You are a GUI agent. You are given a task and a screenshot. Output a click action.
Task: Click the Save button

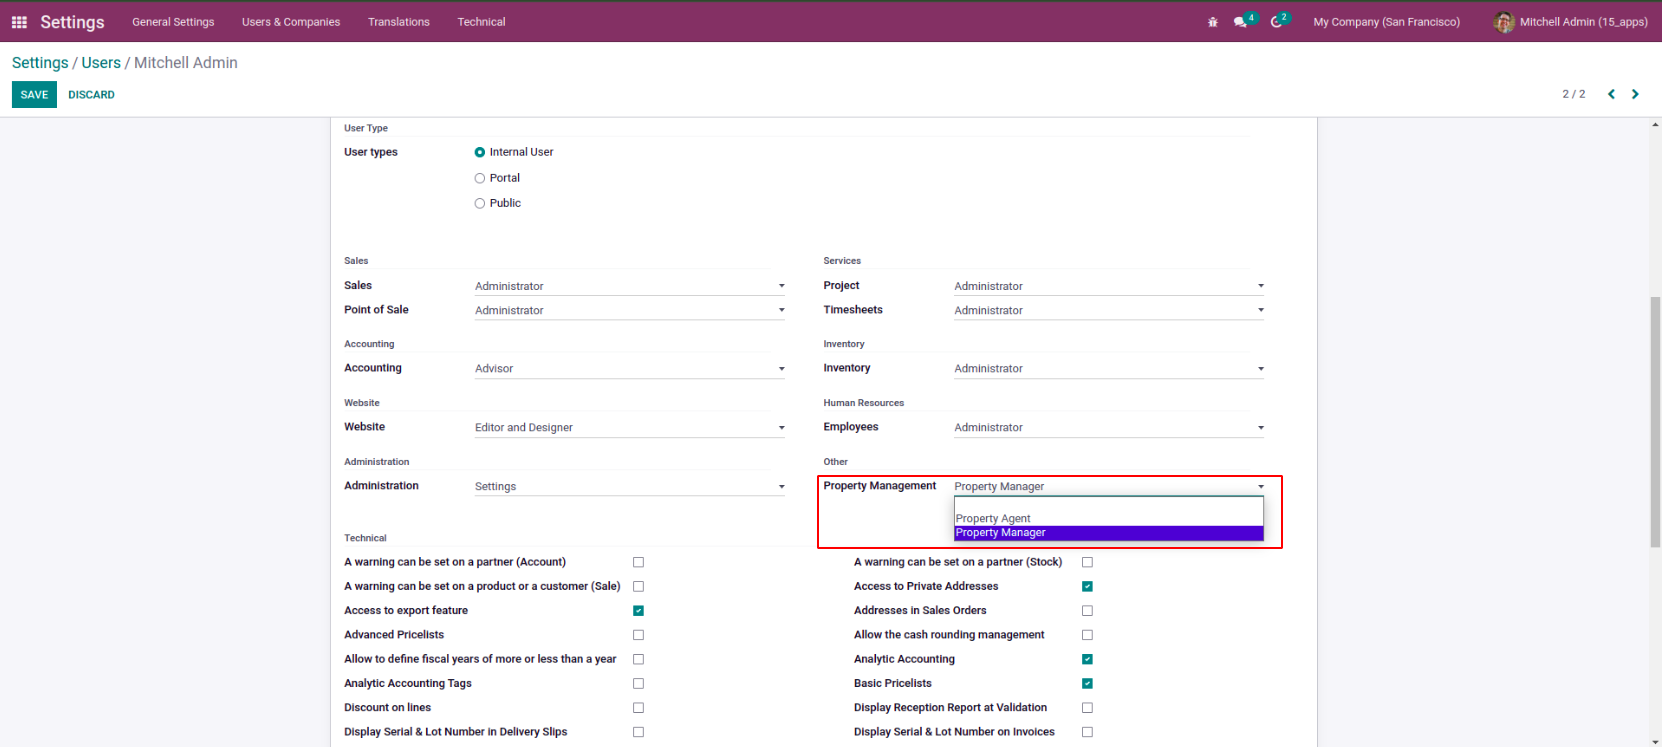coord(34,95)
